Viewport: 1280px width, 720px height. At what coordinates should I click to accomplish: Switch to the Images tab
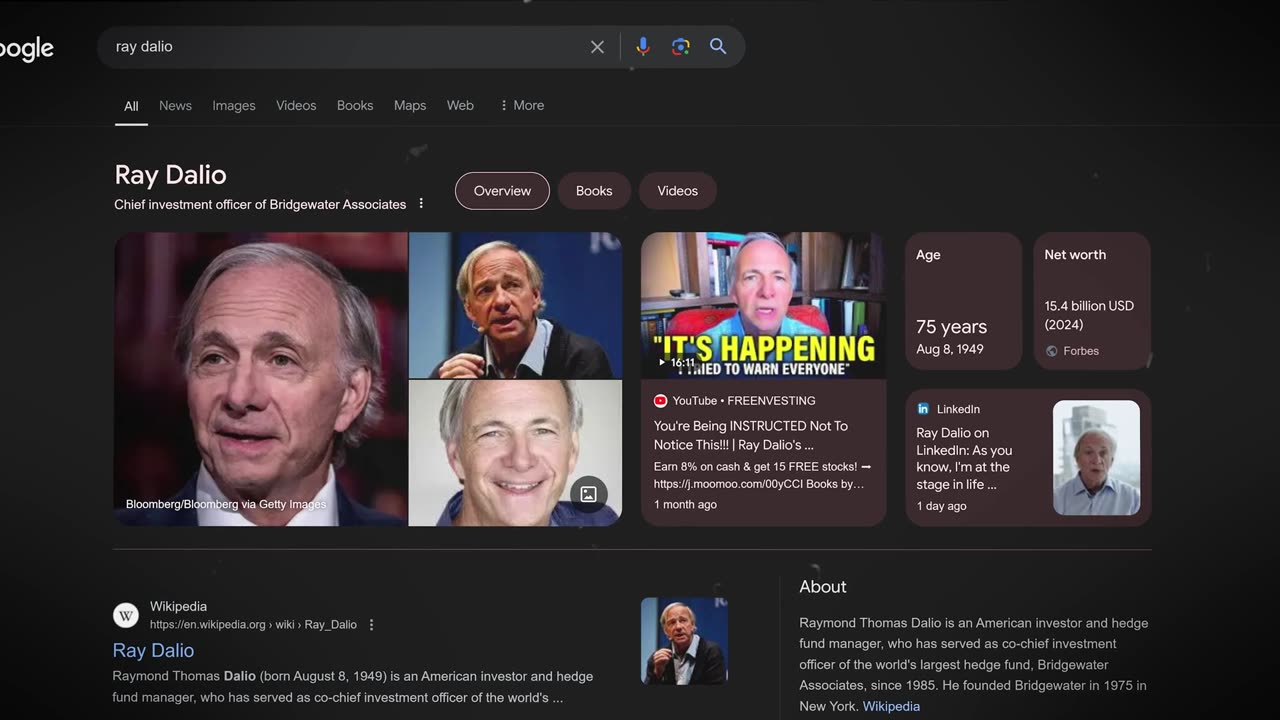(234, 105)
